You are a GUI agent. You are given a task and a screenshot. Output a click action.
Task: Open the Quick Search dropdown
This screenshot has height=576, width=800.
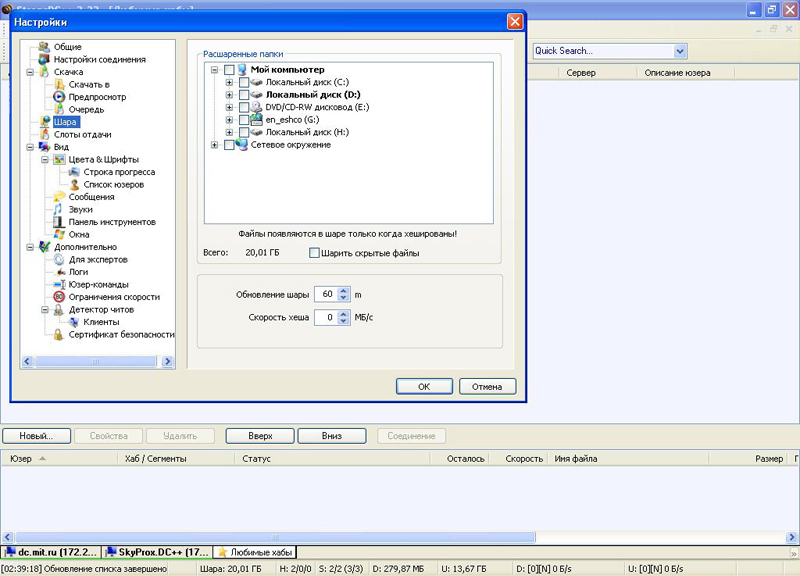click(680, 51)
